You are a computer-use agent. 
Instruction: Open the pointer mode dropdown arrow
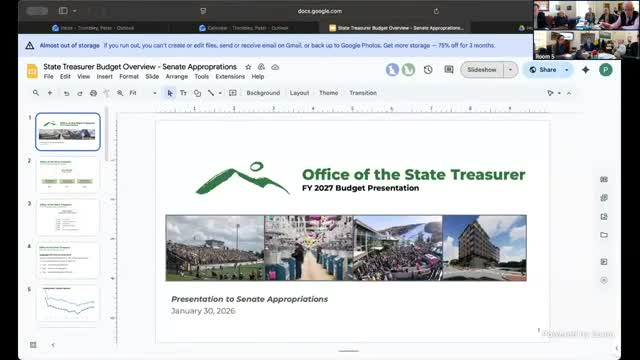559,93
